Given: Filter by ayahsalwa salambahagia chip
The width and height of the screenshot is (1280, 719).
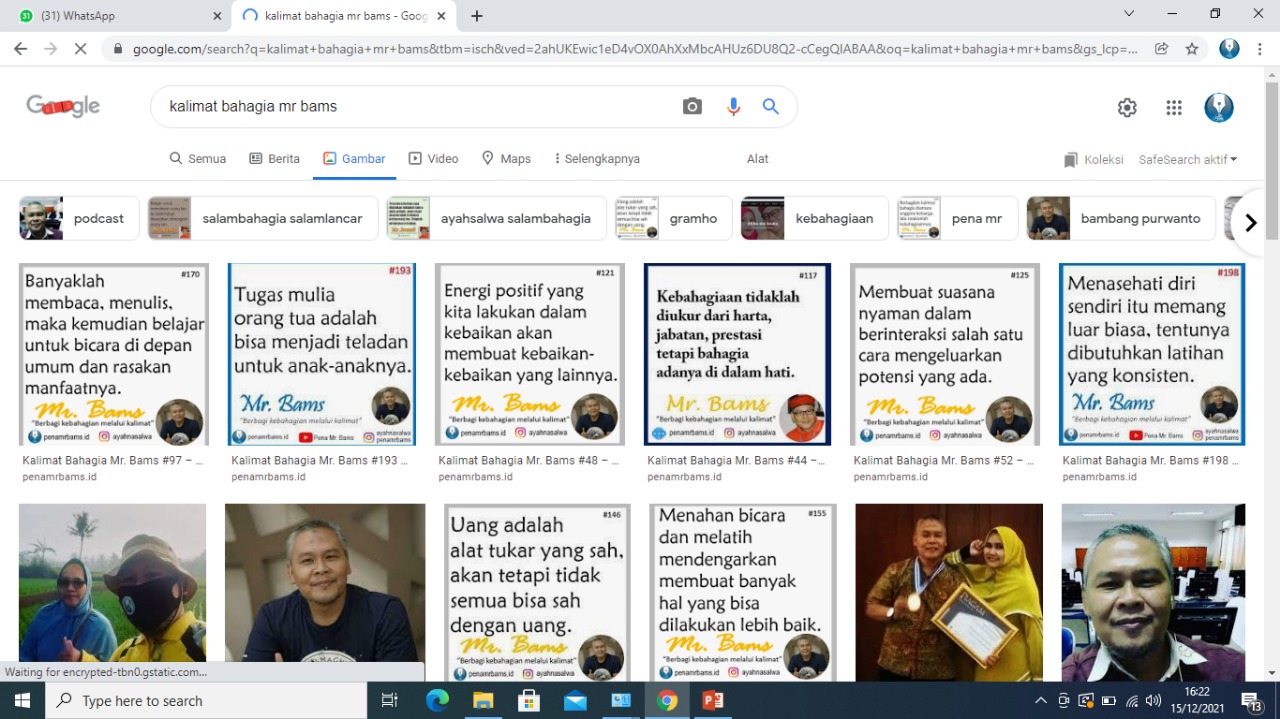Looking at the screenshot, I should (x=496, y=218).
